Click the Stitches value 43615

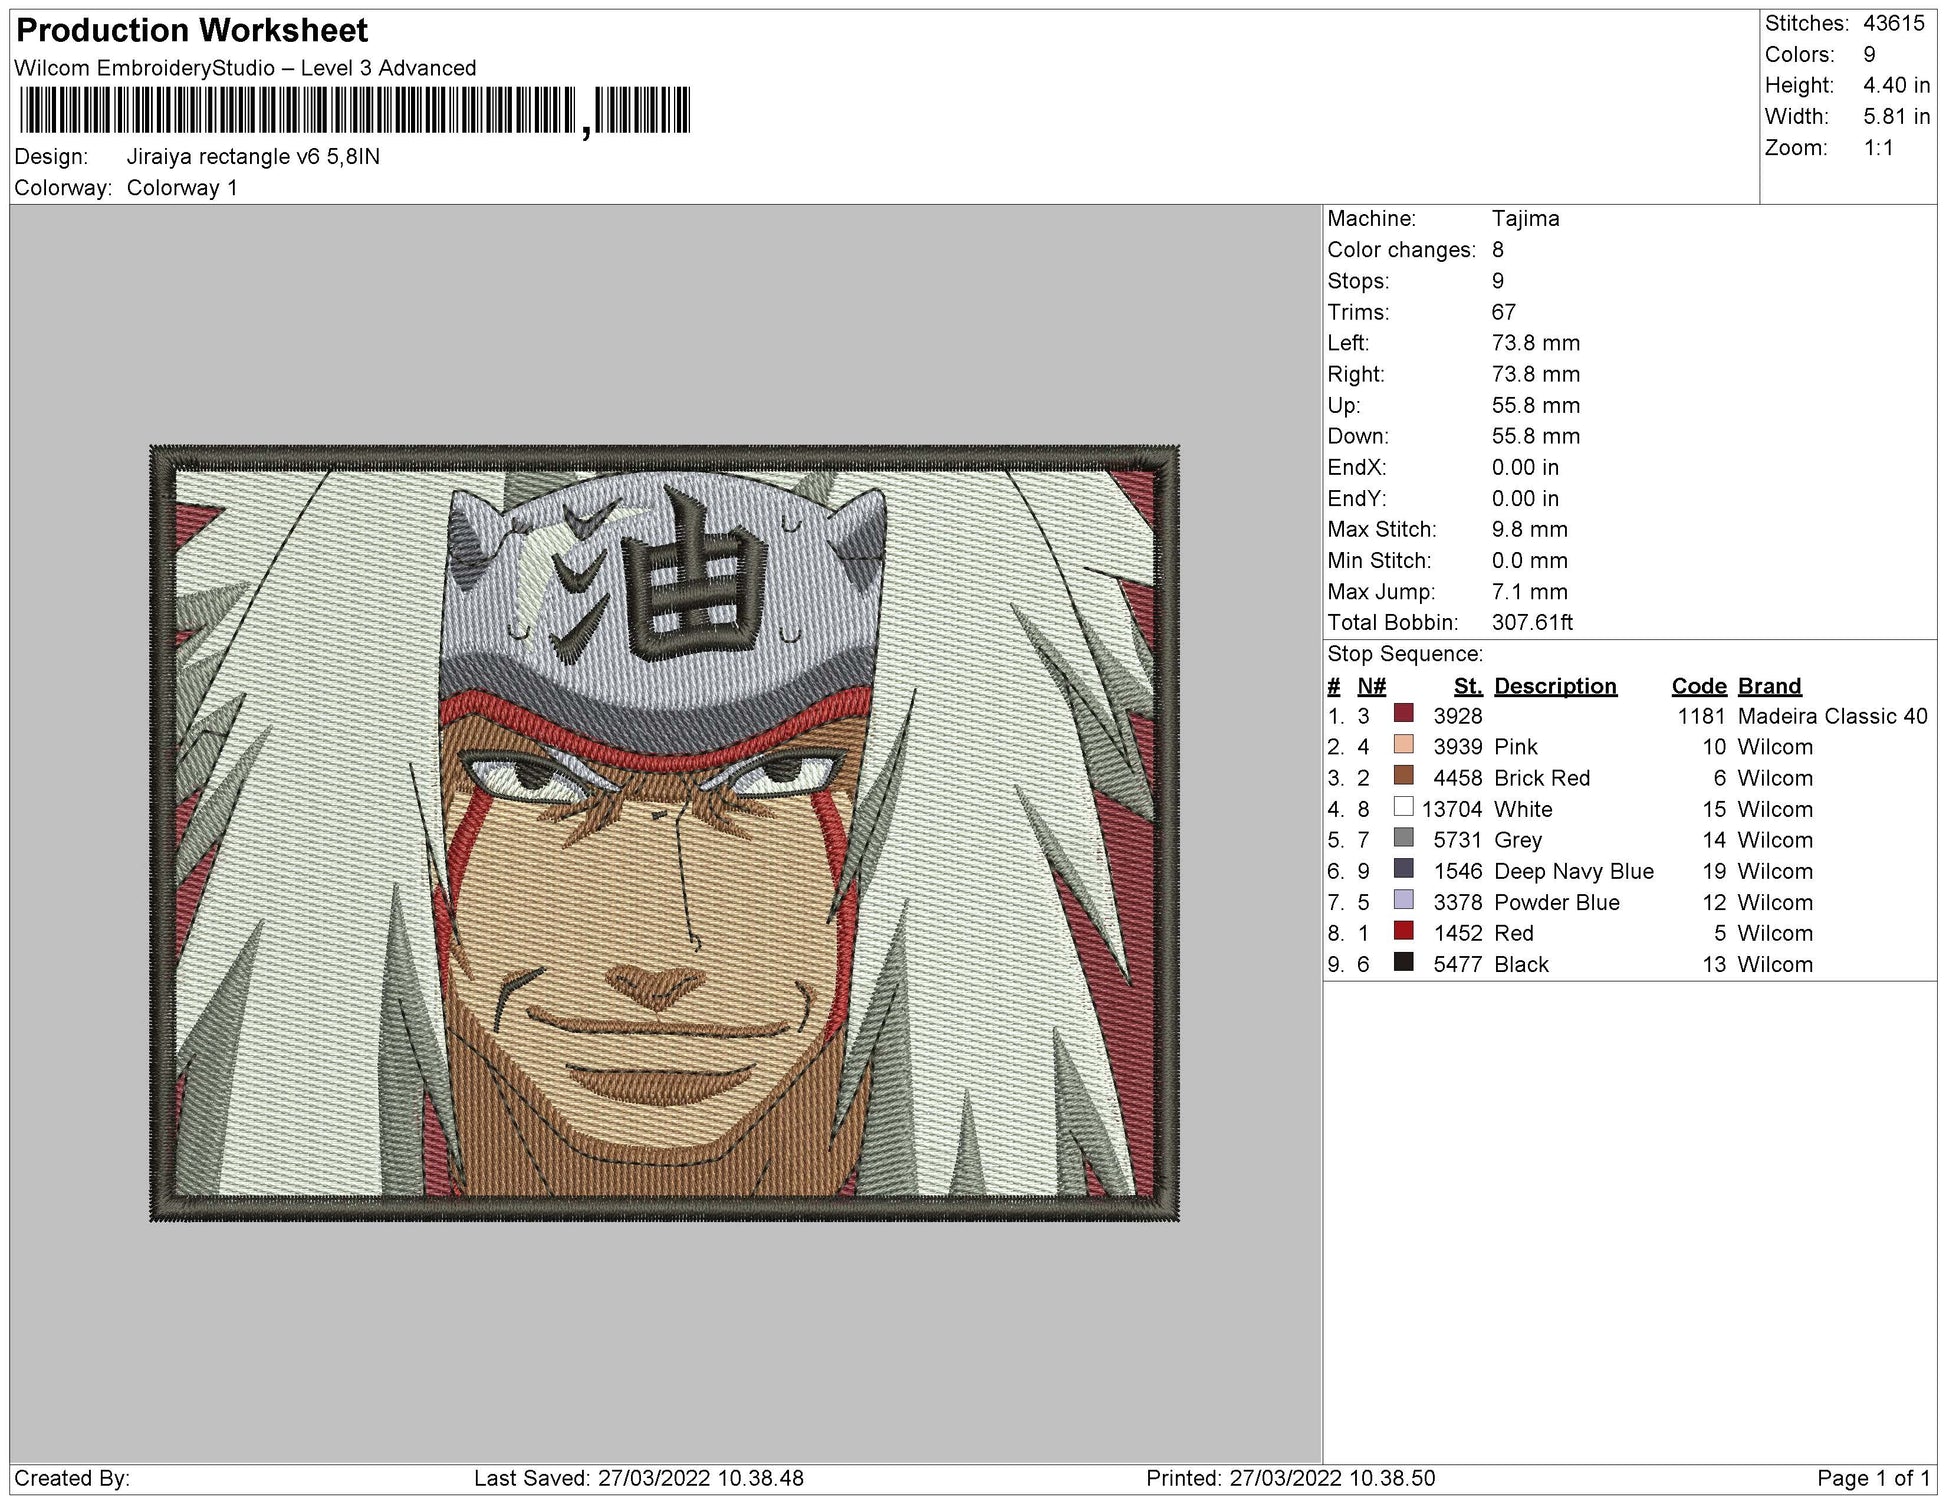click(1894, 23)
